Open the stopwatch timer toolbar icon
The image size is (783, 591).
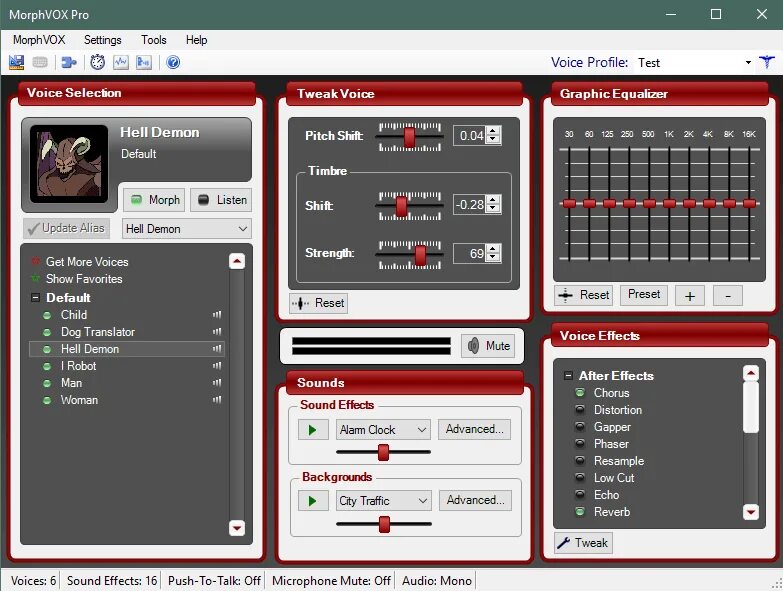click(x=97, y=62)
